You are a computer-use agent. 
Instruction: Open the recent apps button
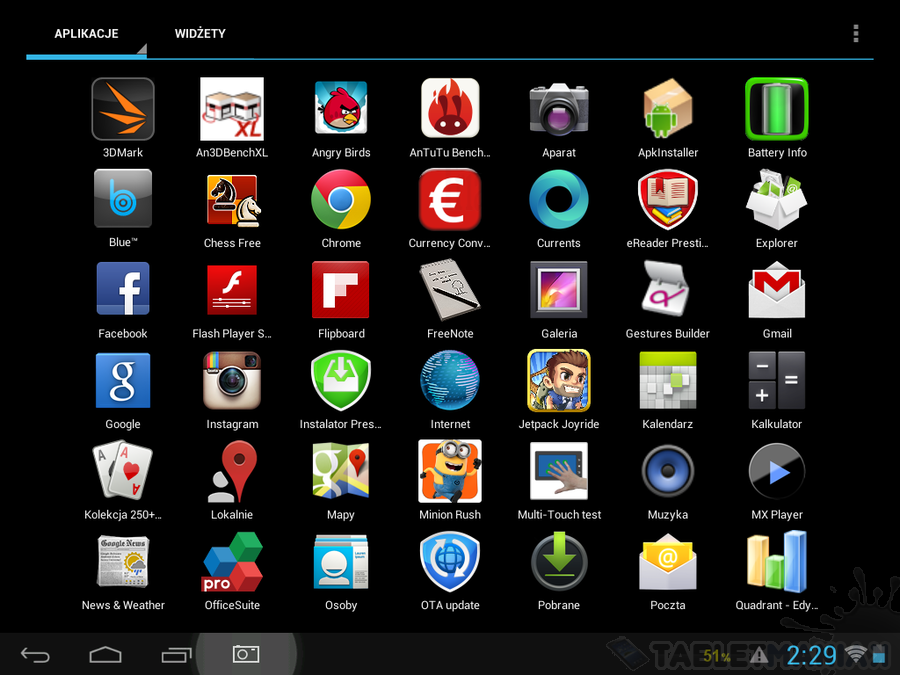click(x=176, y=654)
